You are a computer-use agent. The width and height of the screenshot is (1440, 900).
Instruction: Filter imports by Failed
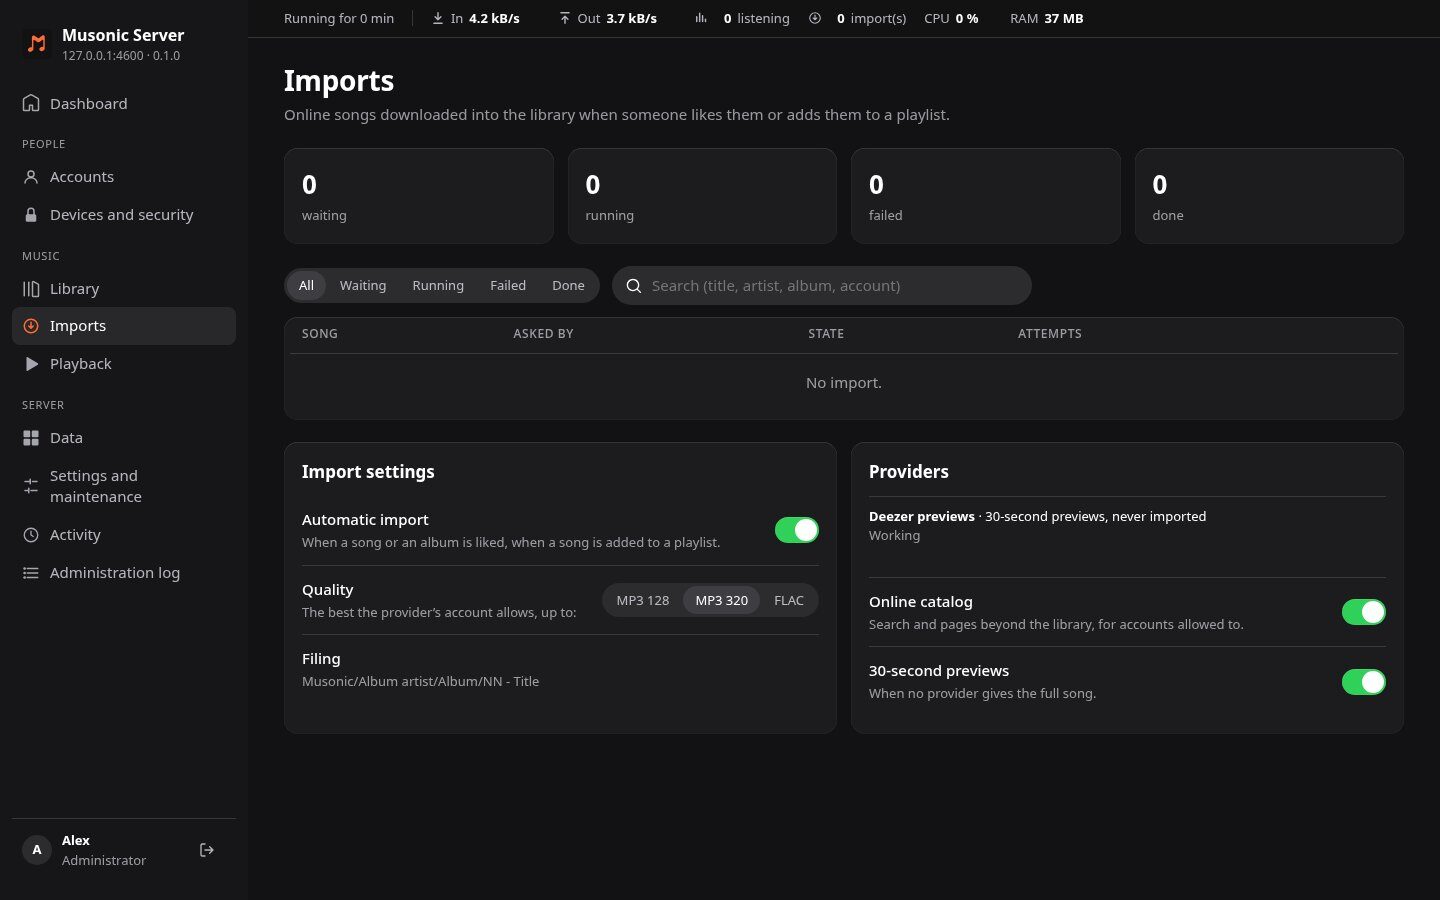coord(508,285)
